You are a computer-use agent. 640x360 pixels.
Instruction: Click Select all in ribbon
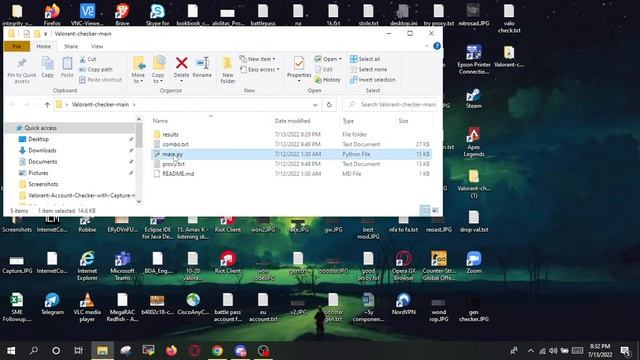[x=365, y=59]
